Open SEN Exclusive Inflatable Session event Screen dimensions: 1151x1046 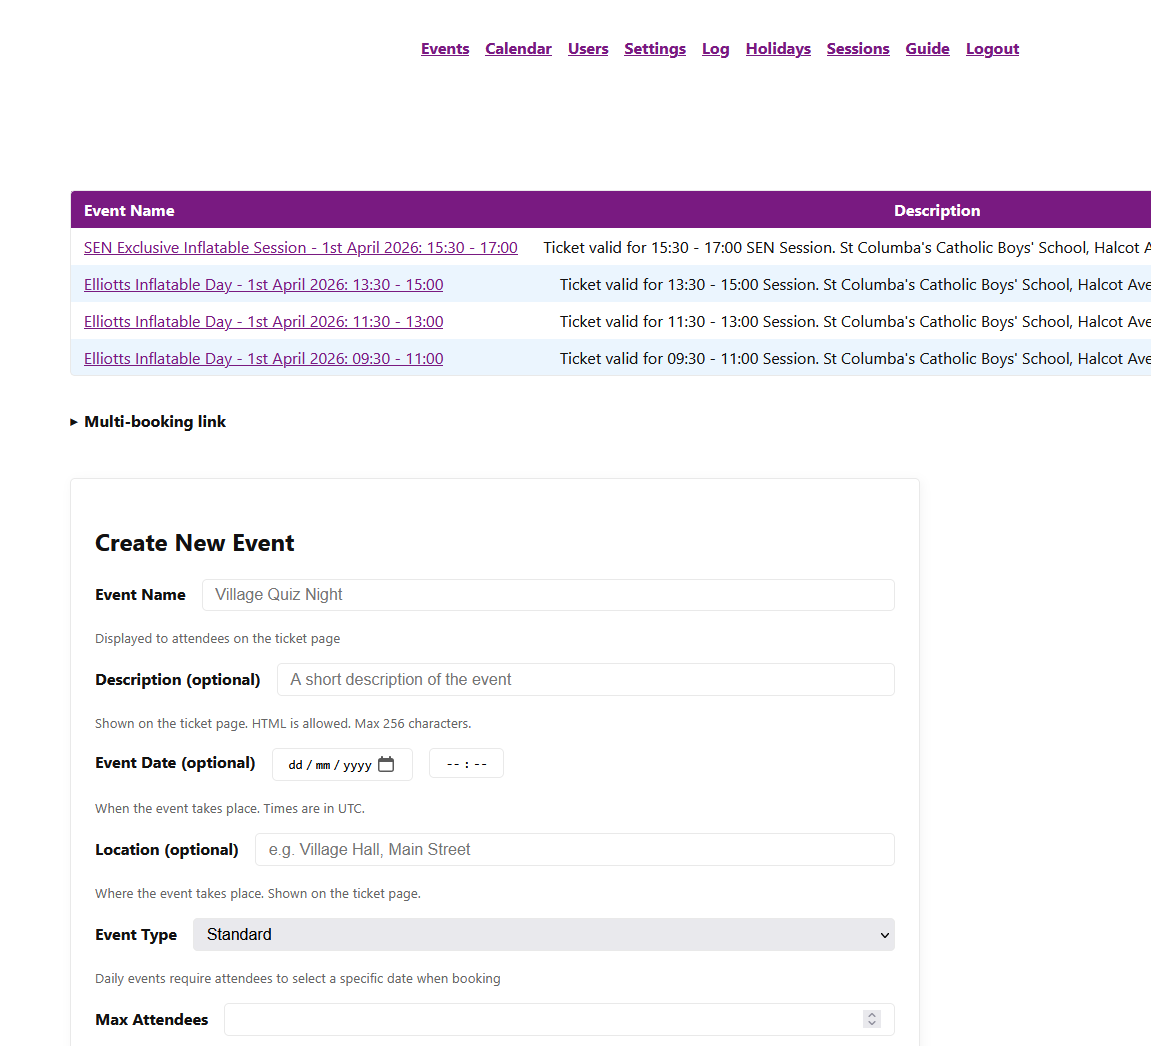point(300,248)
